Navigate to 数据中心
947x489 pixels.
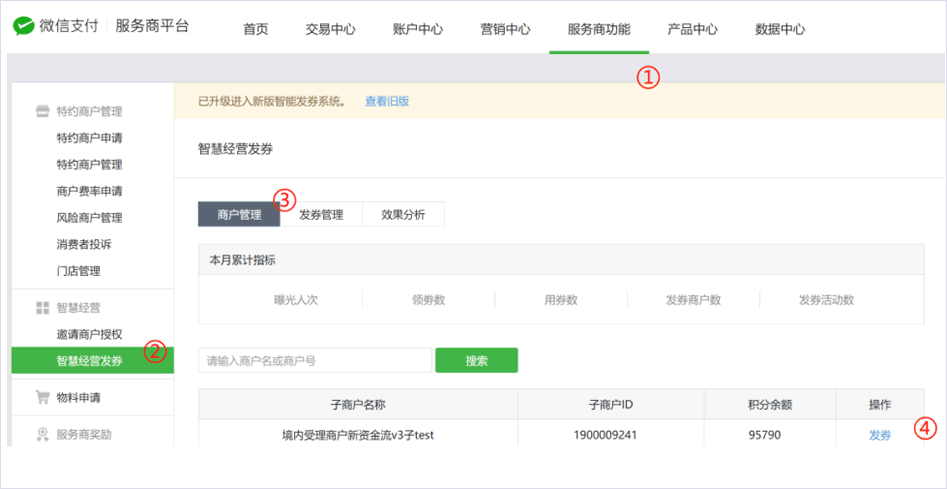(780, 29)
